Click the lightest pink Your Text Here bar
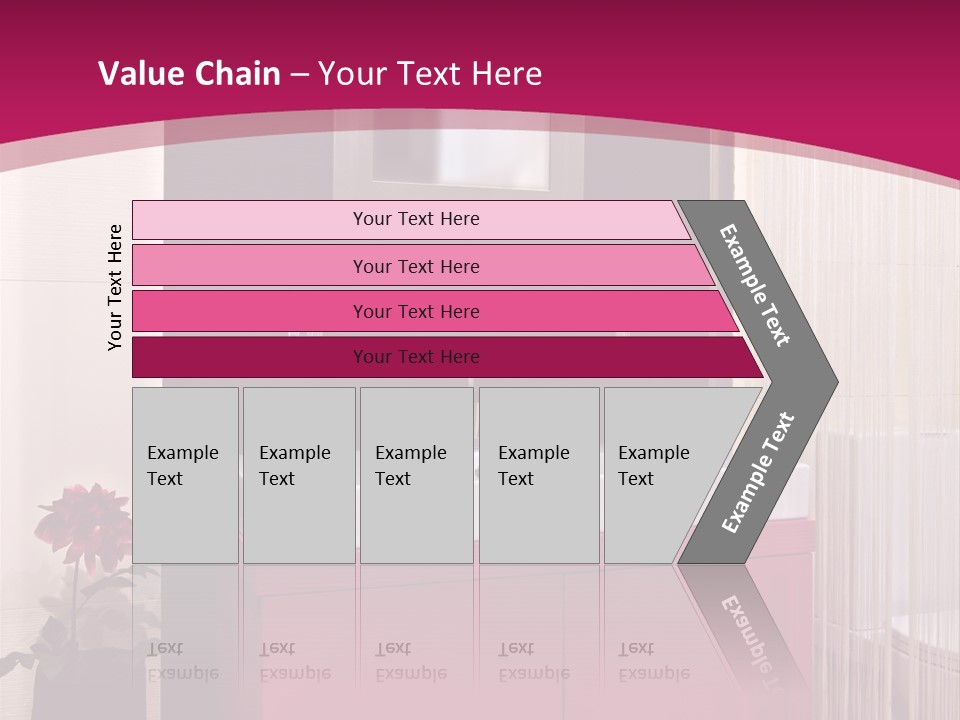Image resolution: width=960 pixels, height=720 pixels. [411, 219]
